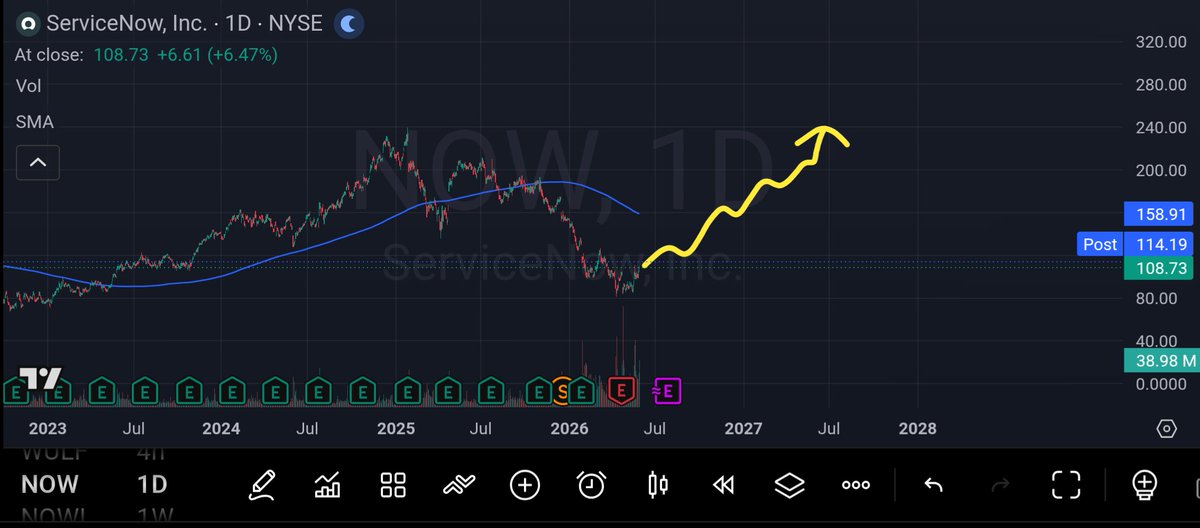Tap the Post 114.19 price label

(1135, 244)
